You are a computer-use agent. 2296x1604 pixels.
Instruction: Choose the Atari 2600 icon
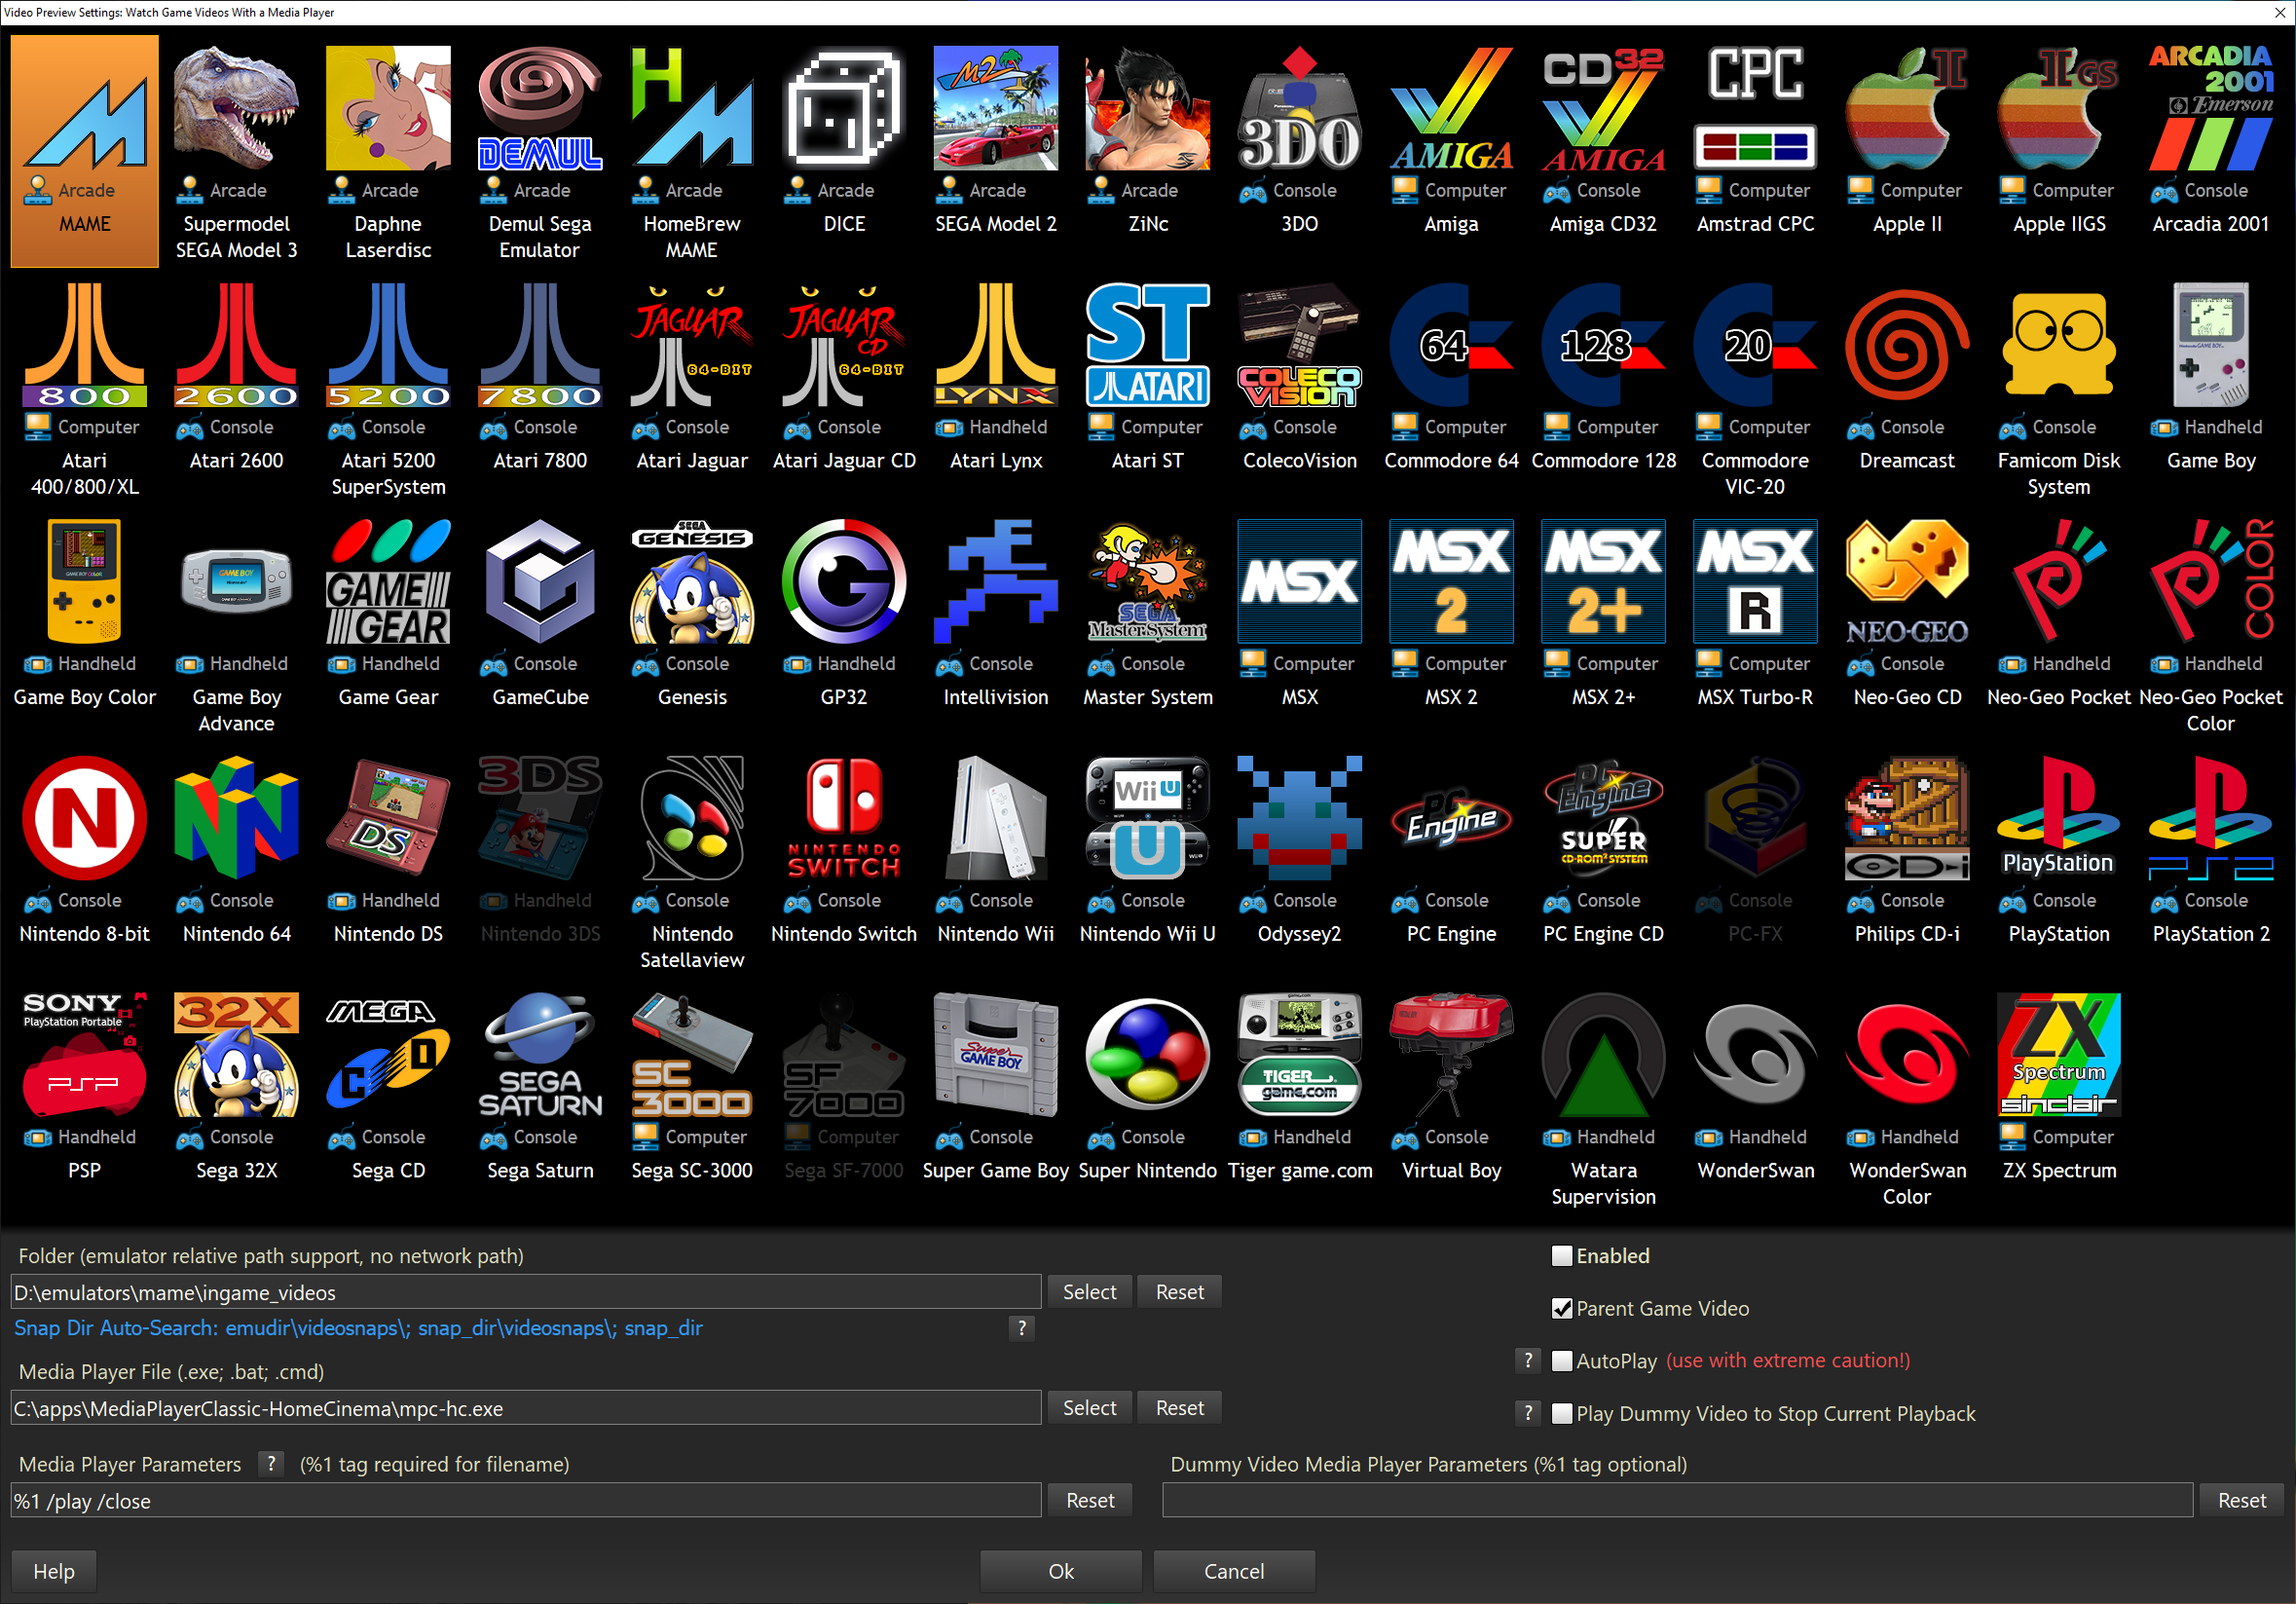tap(236, 347)
